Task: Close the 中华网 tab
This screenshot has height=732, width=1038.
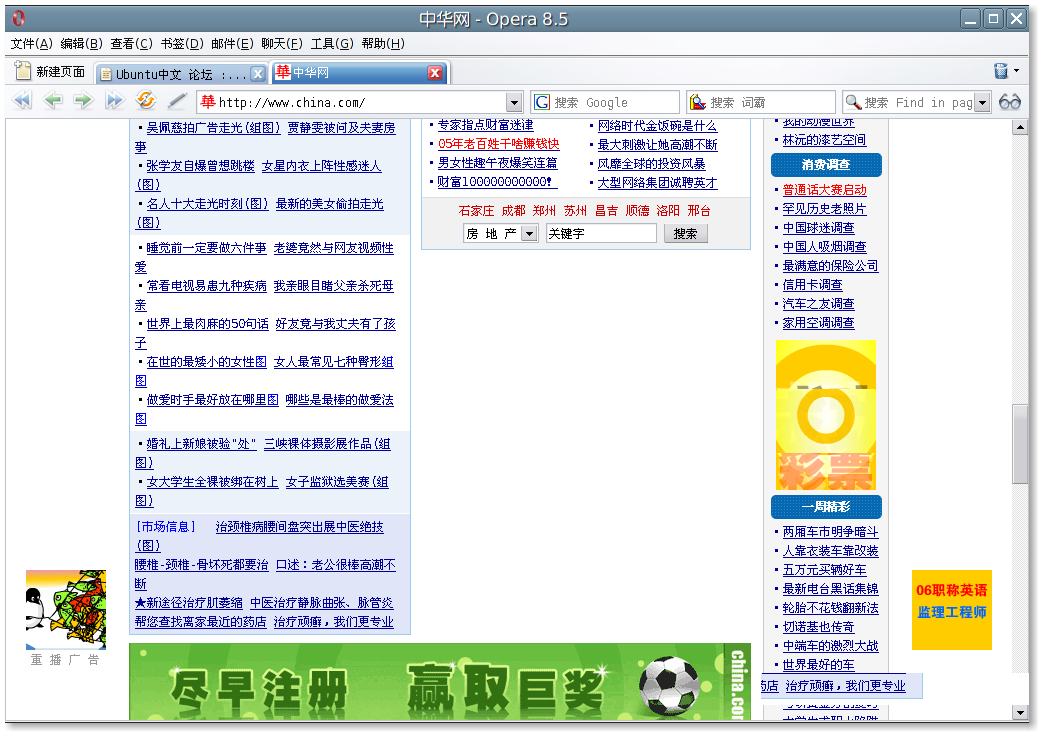Action: [435, 73]
